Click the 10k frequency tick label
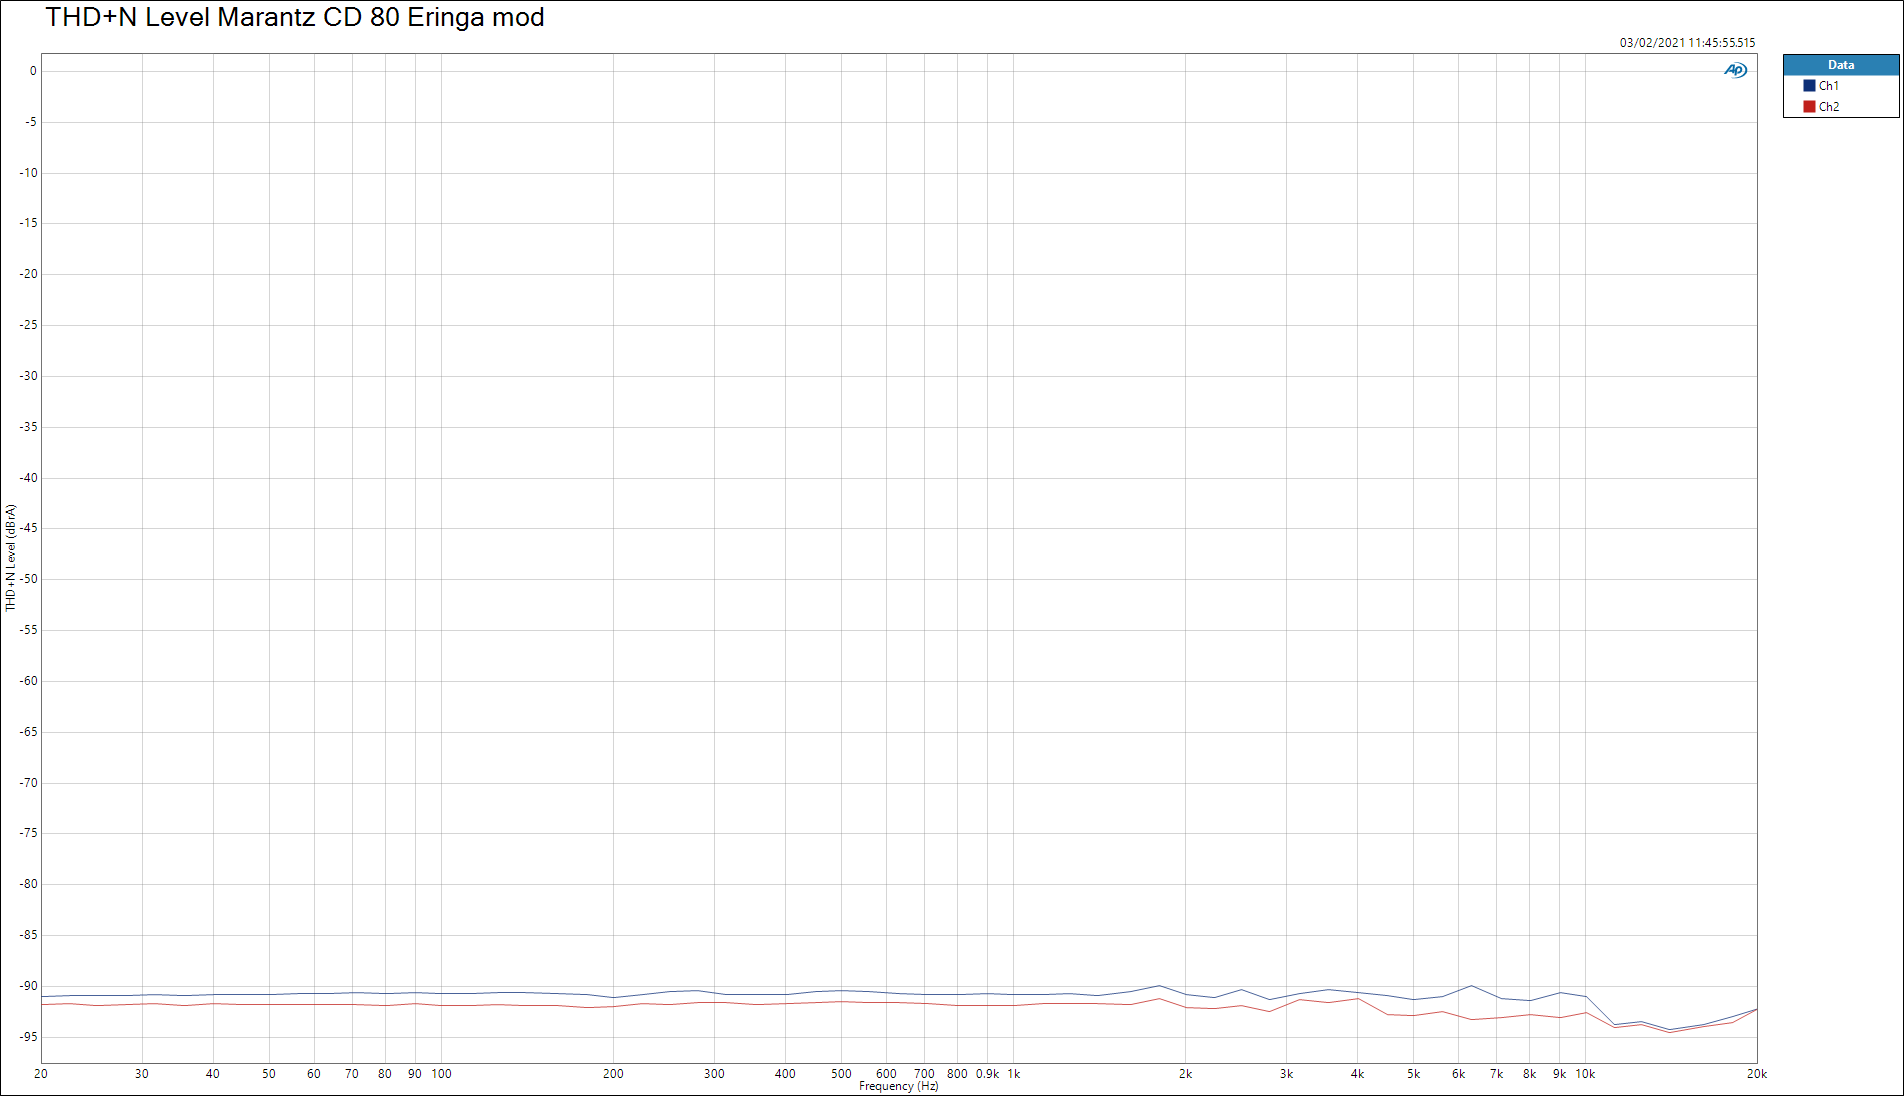The width and height of the screenshot is (1904, 1096). (1585, 1074)
